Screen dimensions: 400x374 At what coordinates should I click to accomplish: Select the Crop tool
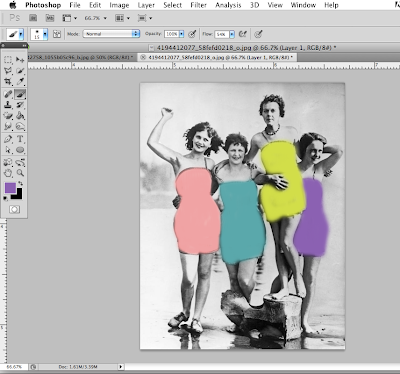pyautogui.click(x=8, y=81)
